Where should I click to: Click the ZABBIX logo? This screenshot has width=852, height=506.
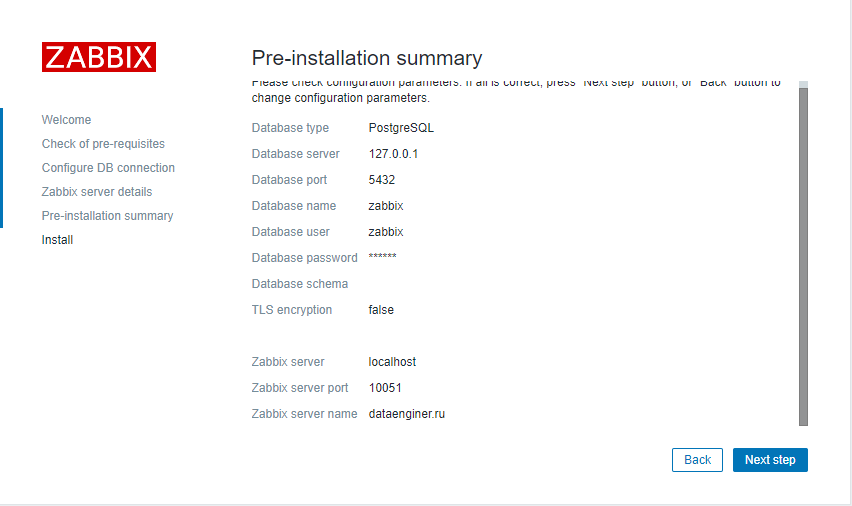point(99,57)
